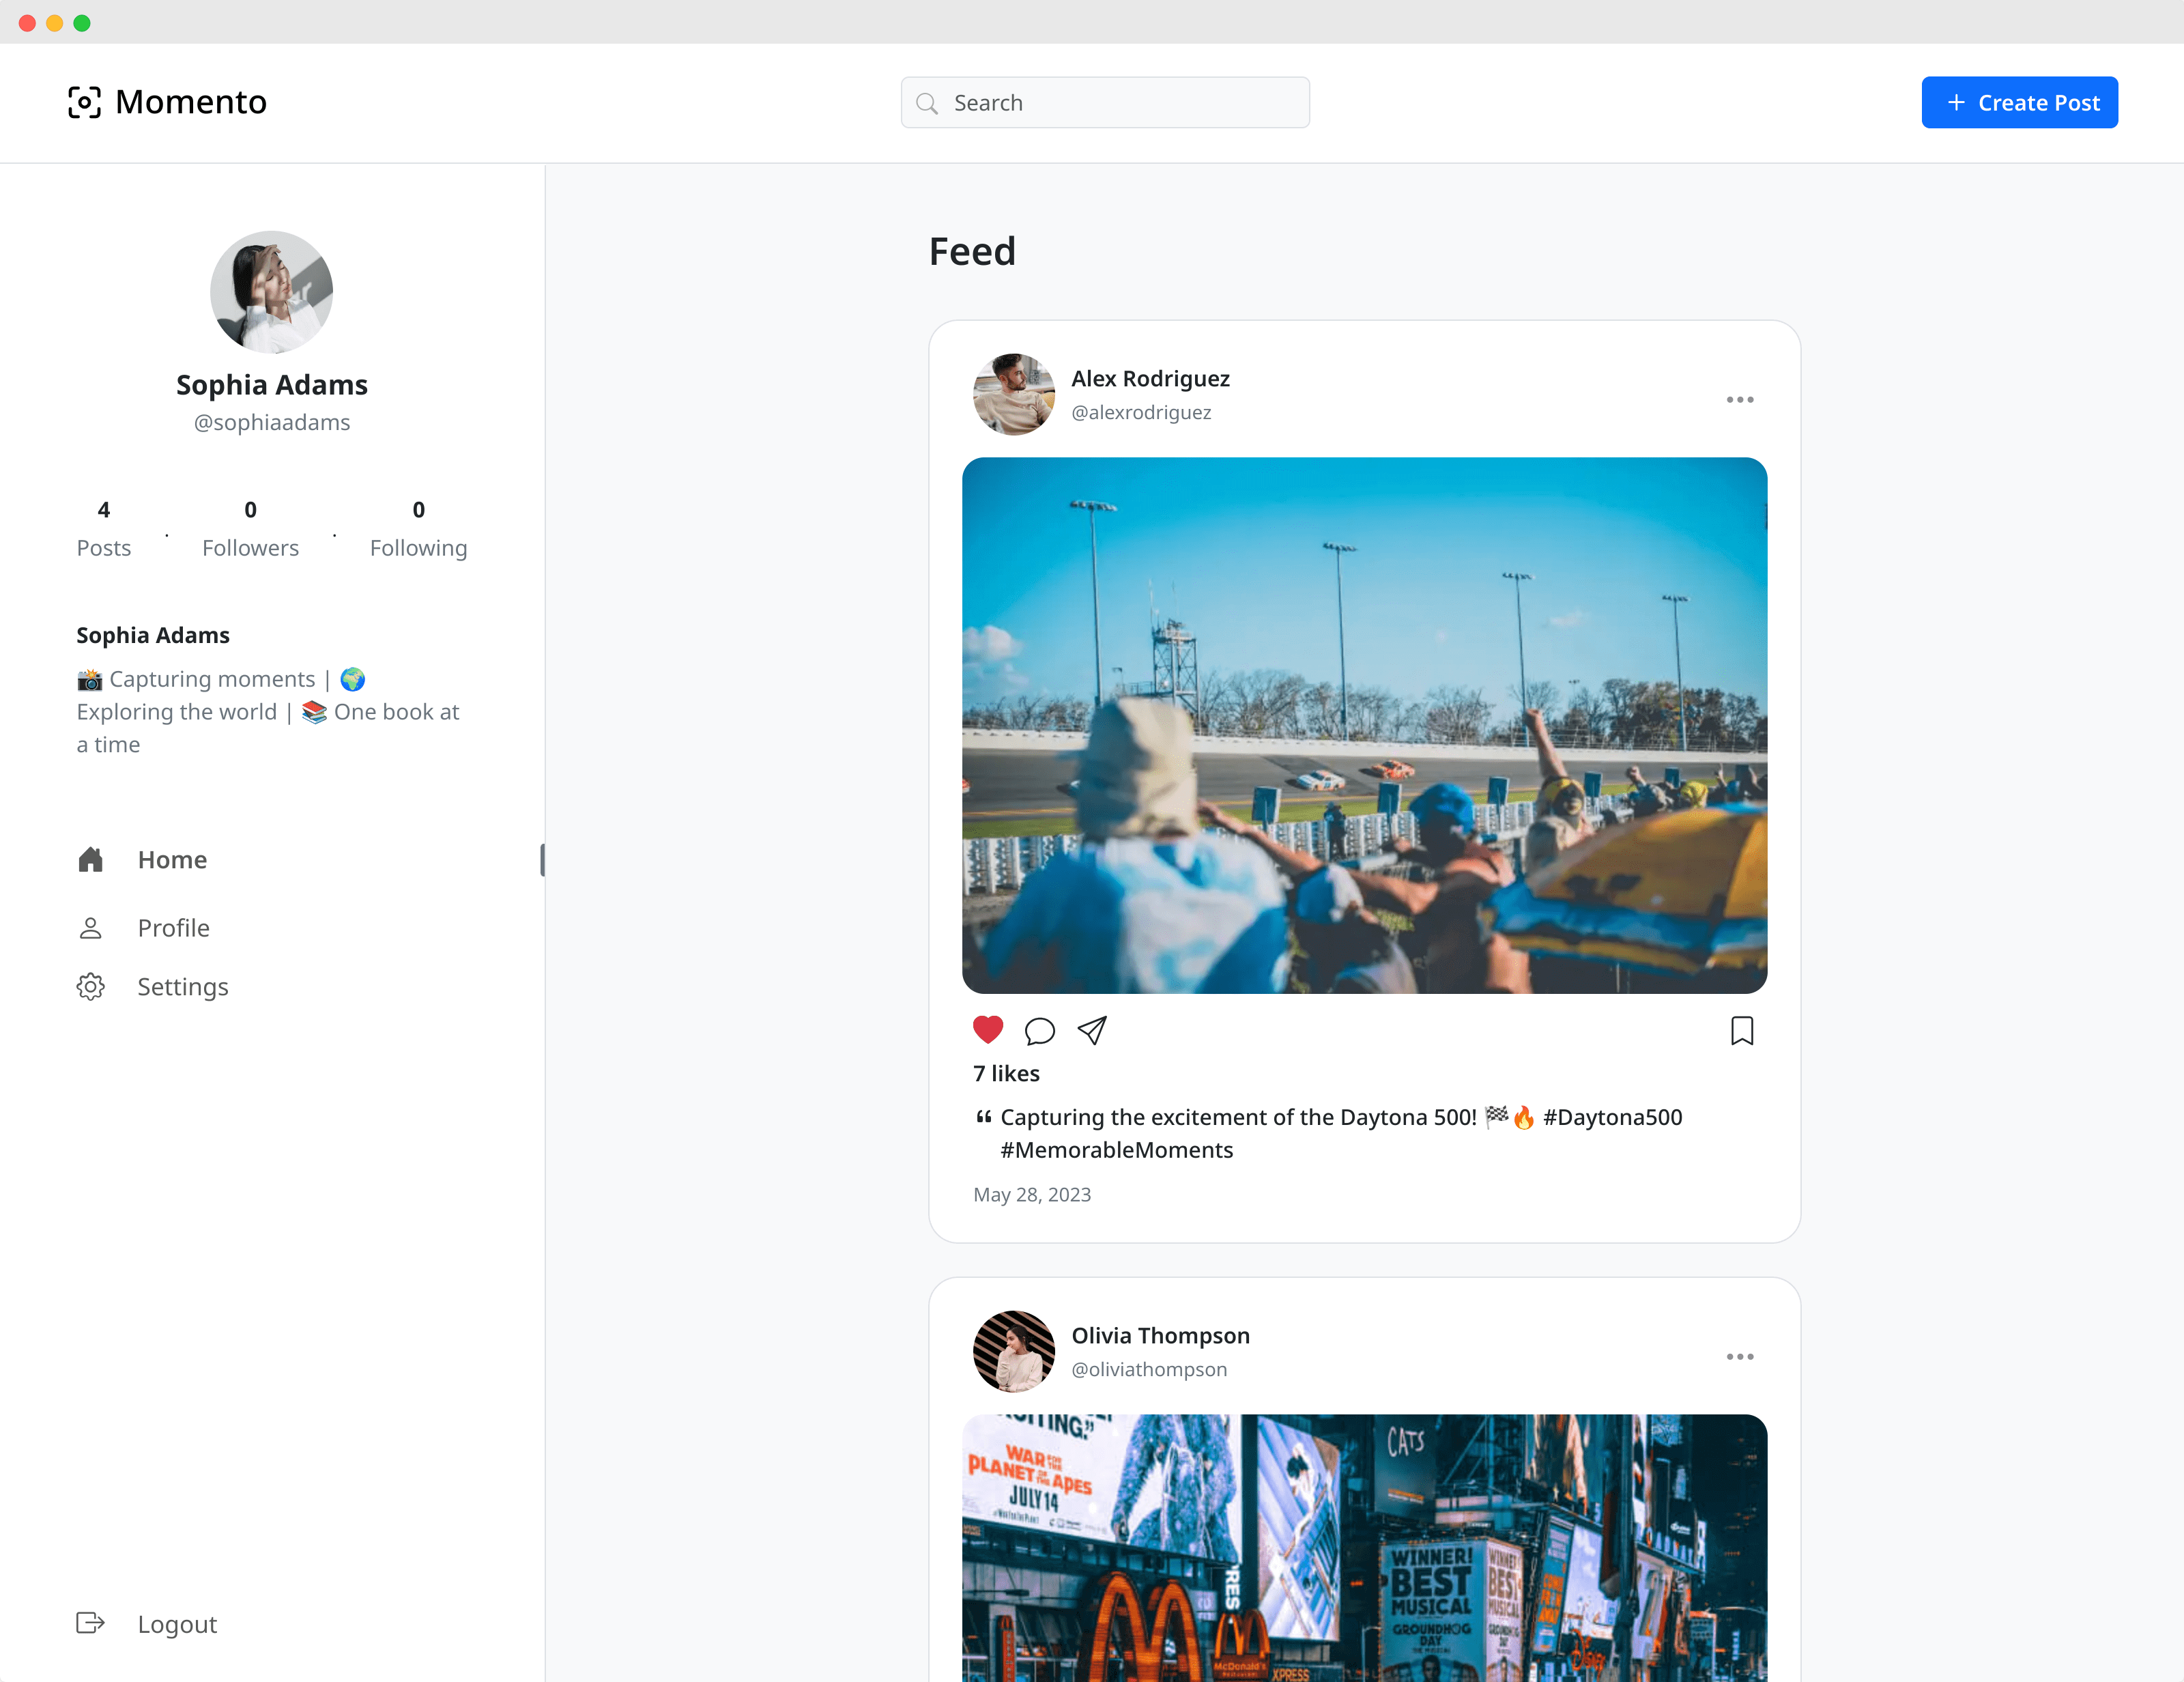Open the Daytona race photo
Screen dimensions: 2184x1682
[x=1364, y=725]
